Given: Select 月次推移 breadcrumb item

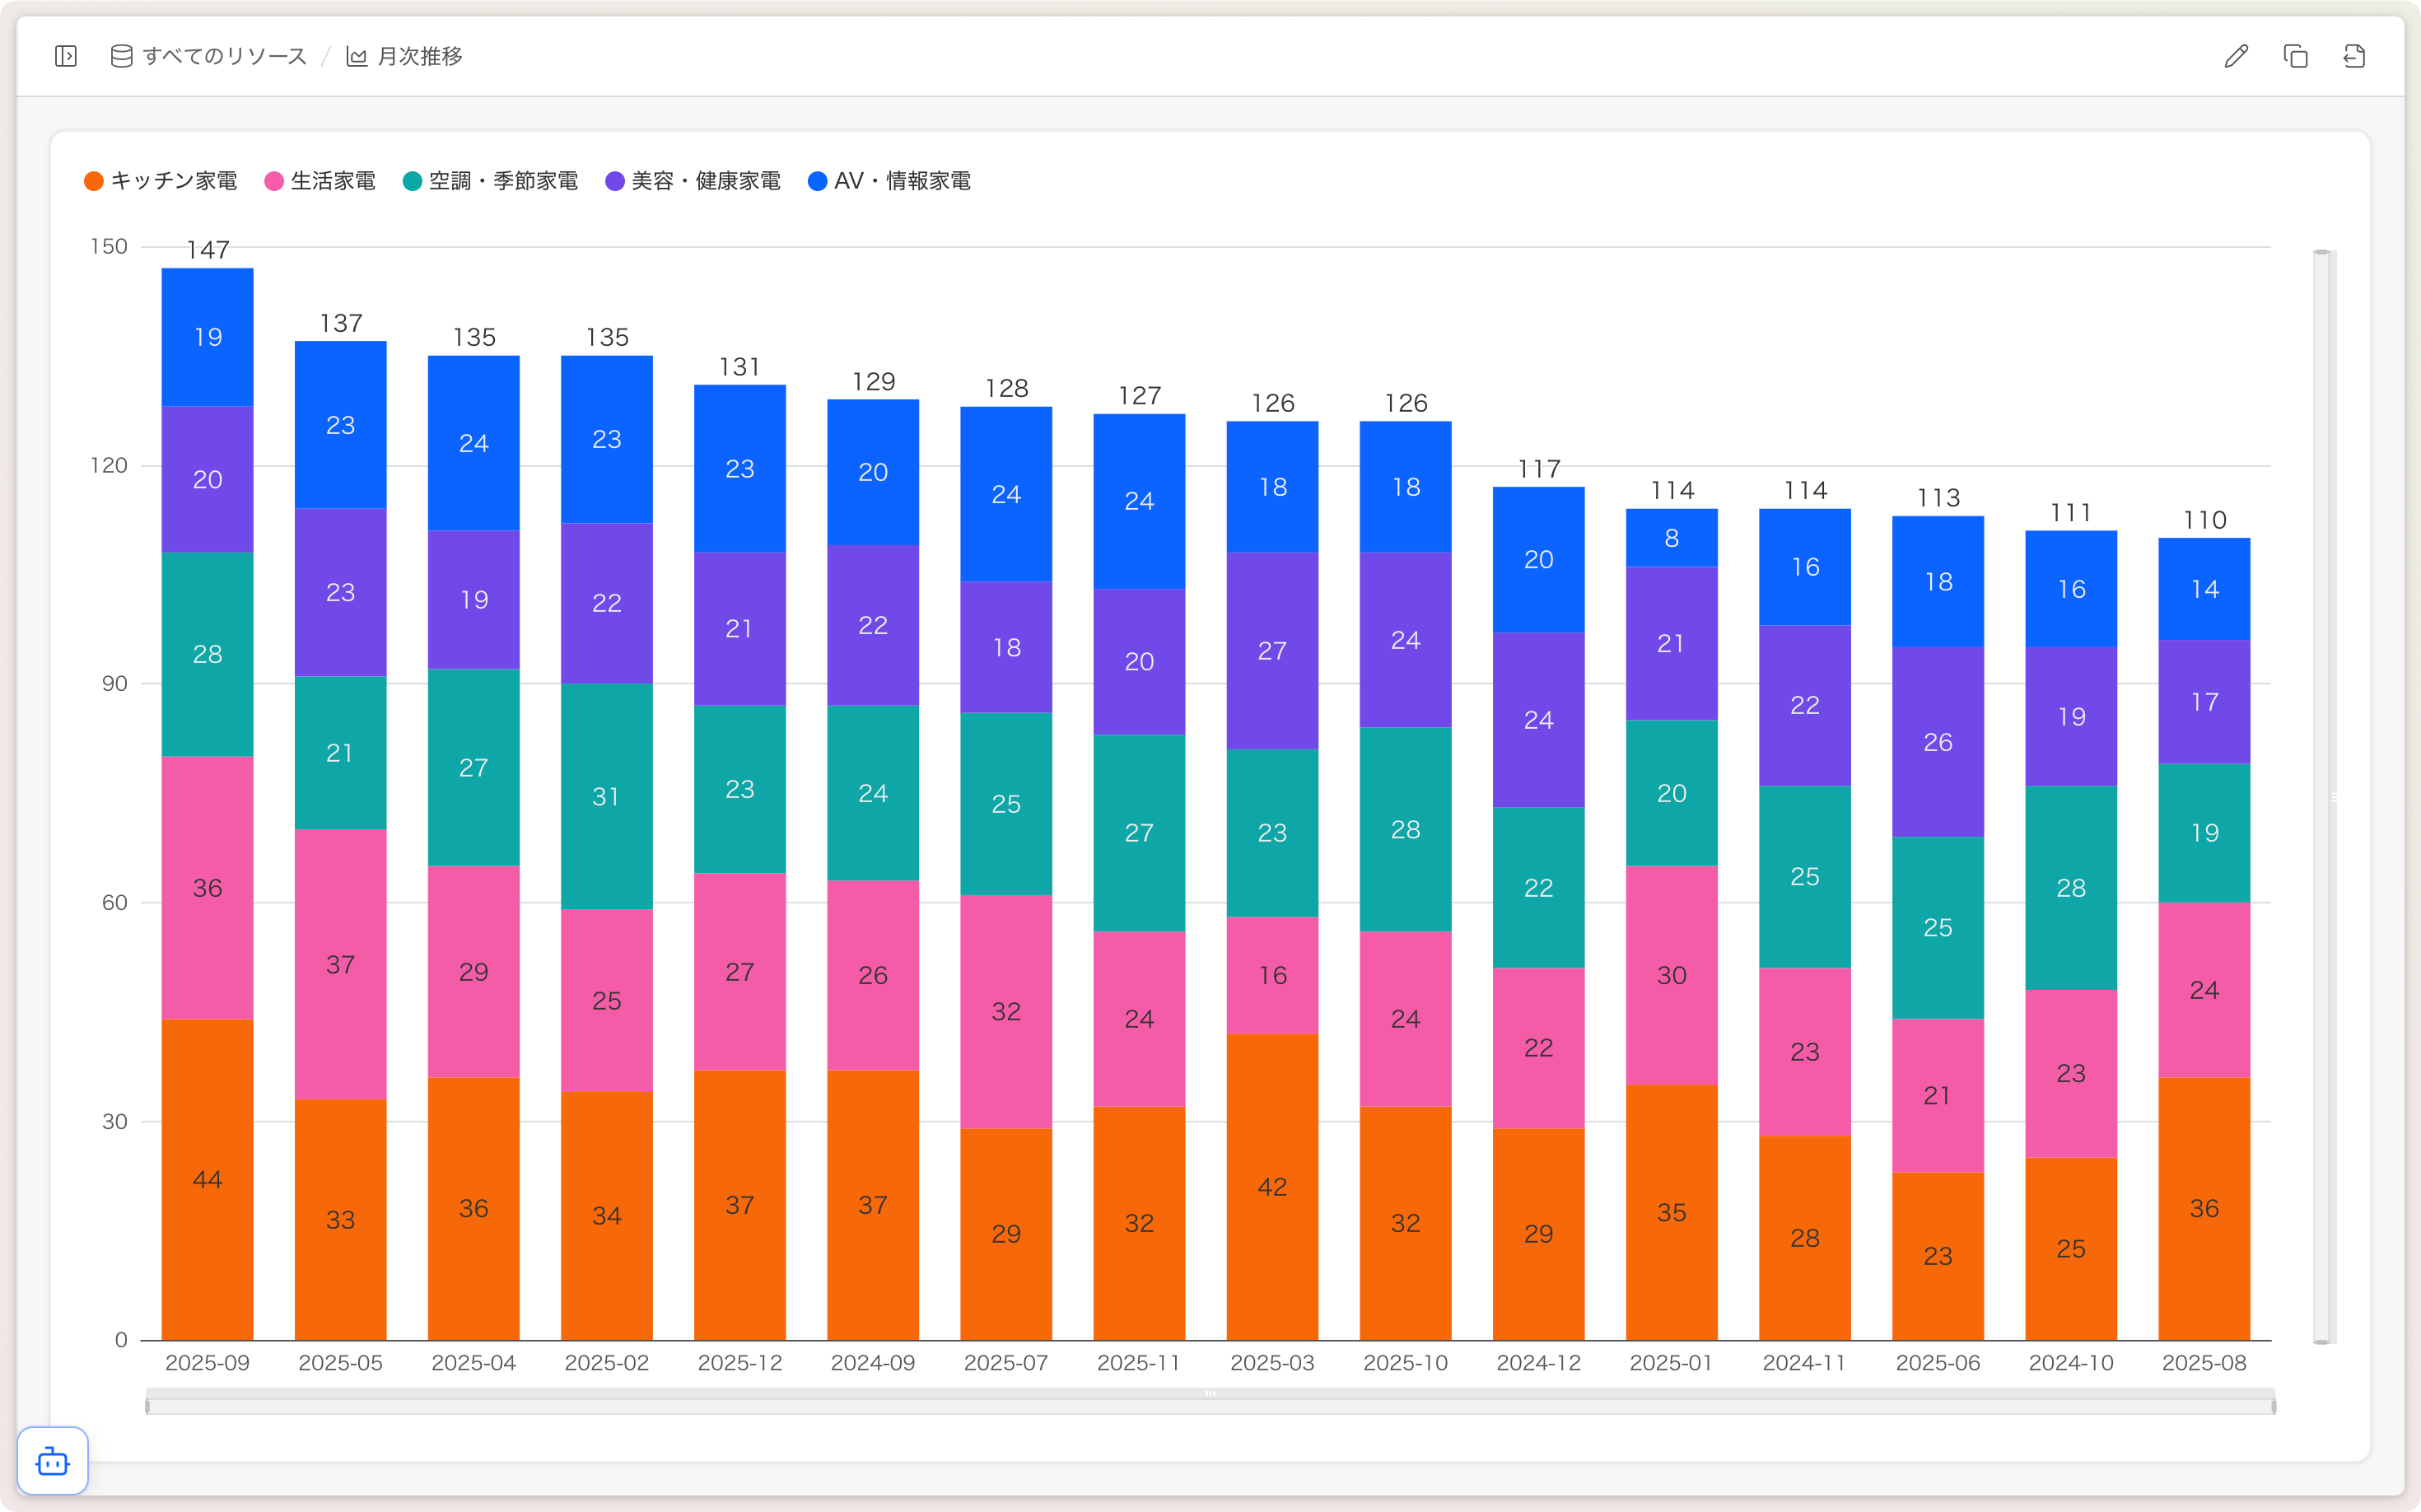Looking at the screenshot, I should (x=419, y=56).
